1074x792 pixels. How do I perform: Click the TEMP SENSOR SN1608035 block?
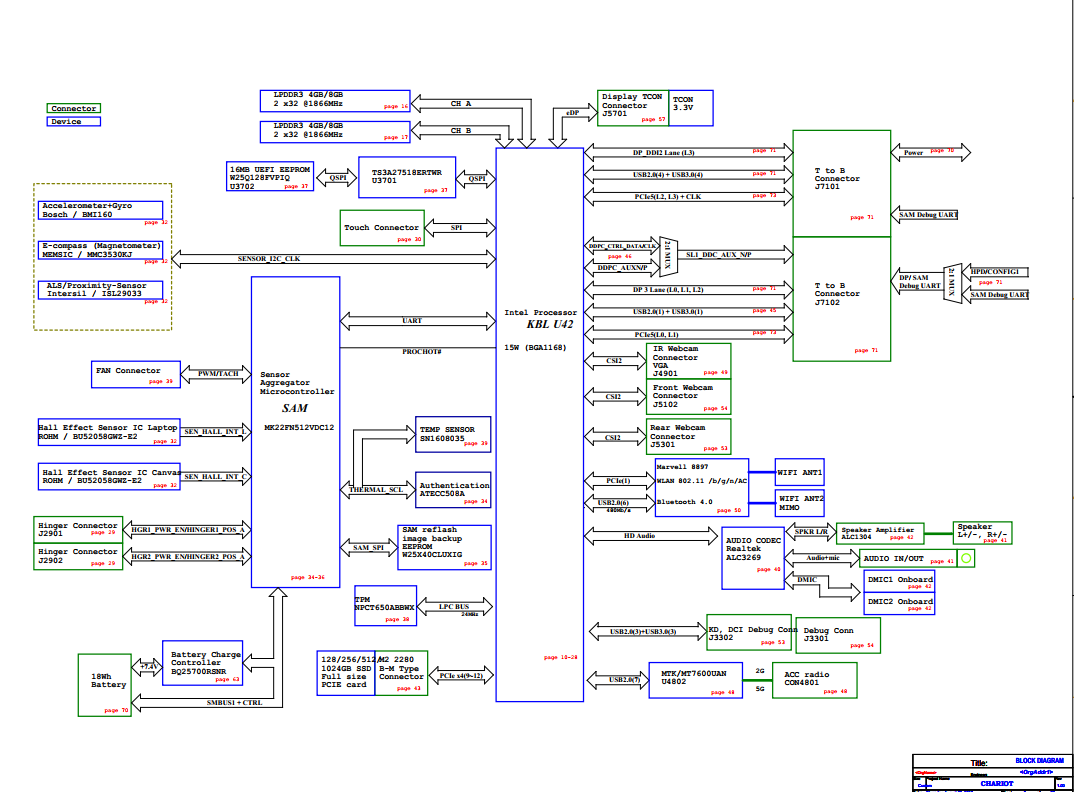tap(455, 434)
